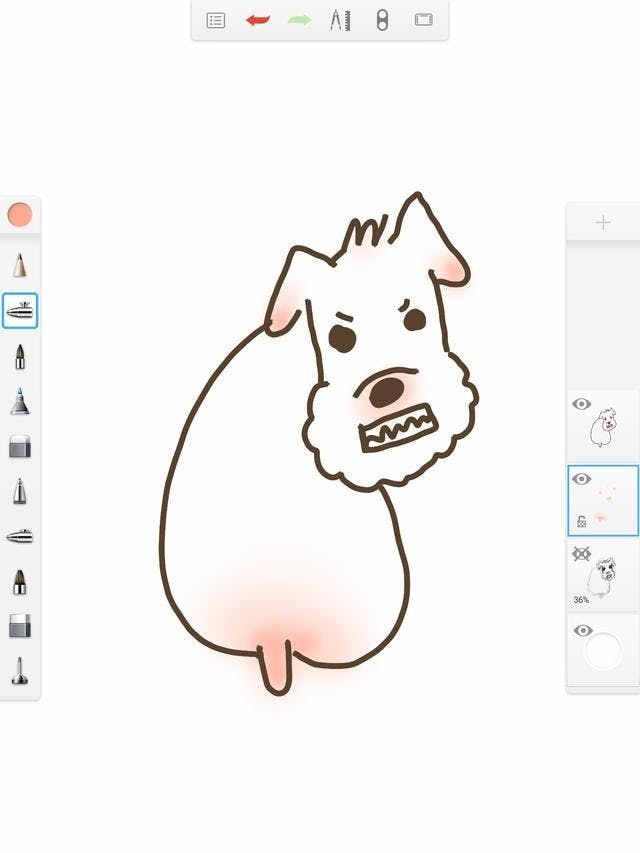Tap the toggle-shaped icon beside the ruler tool
Viewport: 640px width, 853px height.
383,21
